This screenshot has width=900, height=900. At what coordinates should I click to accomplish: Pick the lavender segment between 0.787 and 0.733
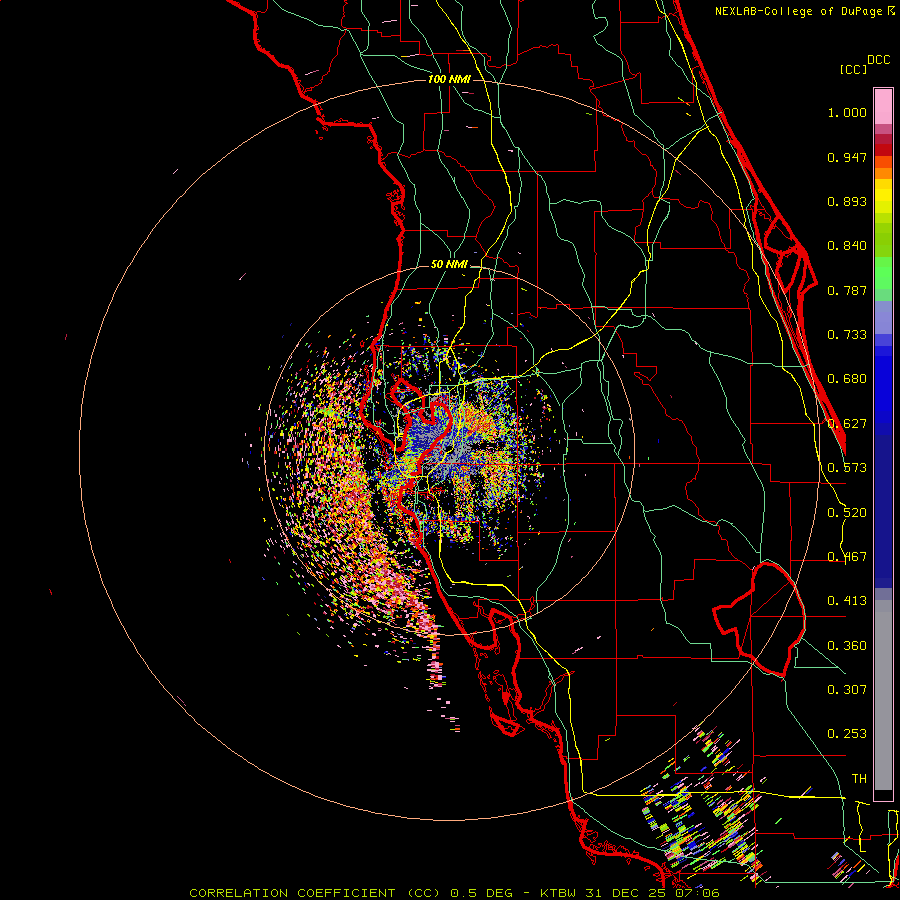[883, 317]
